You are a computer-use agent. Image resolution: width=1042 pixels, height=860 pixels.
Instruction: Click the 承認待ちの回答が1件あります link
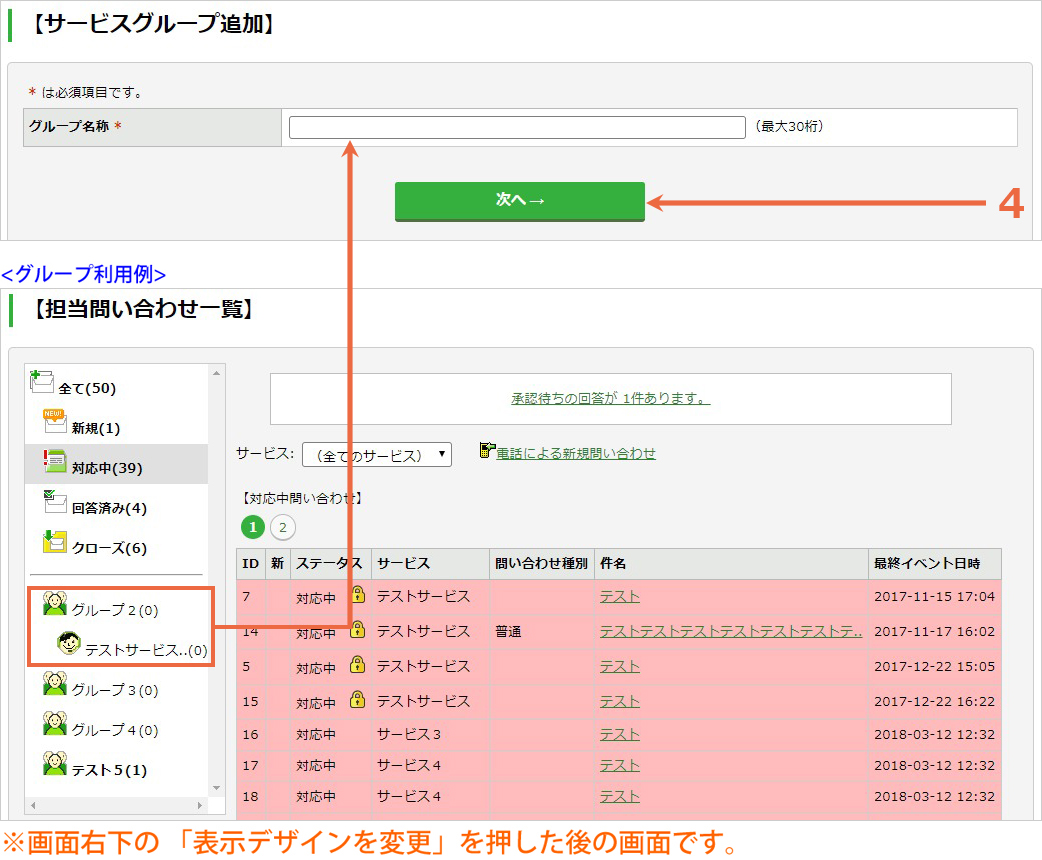coord(611,398)
